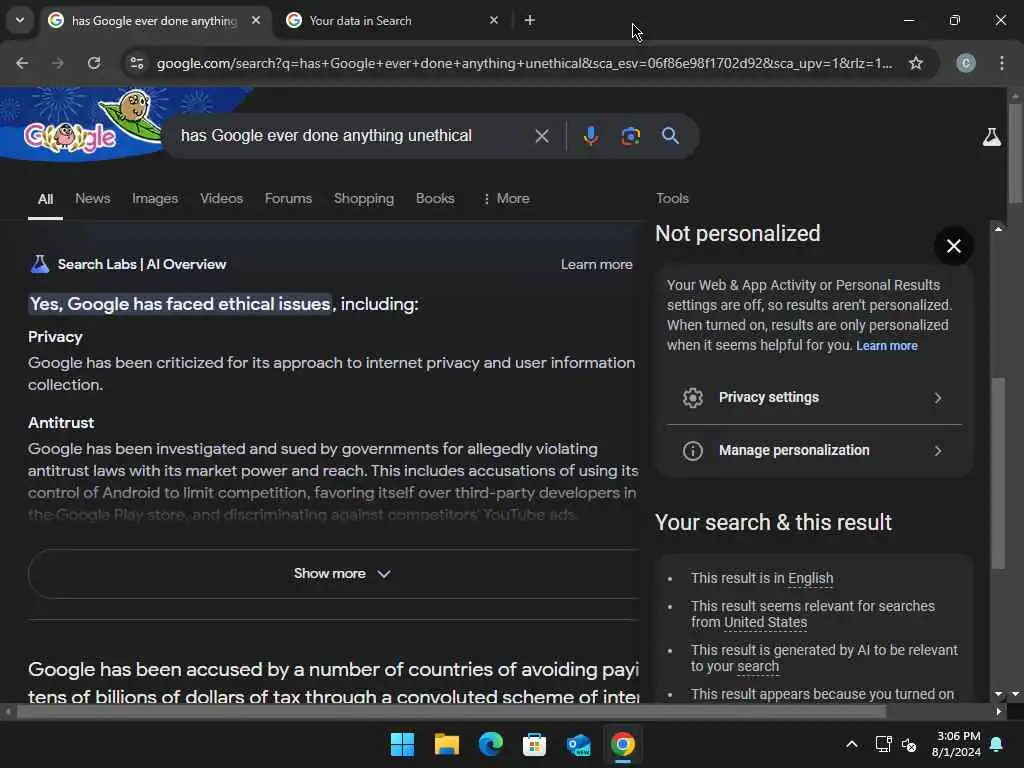The height and width of the screenshot is (768, 1024).
Task: Clear the search box text
Action: (x=542, y=136)
